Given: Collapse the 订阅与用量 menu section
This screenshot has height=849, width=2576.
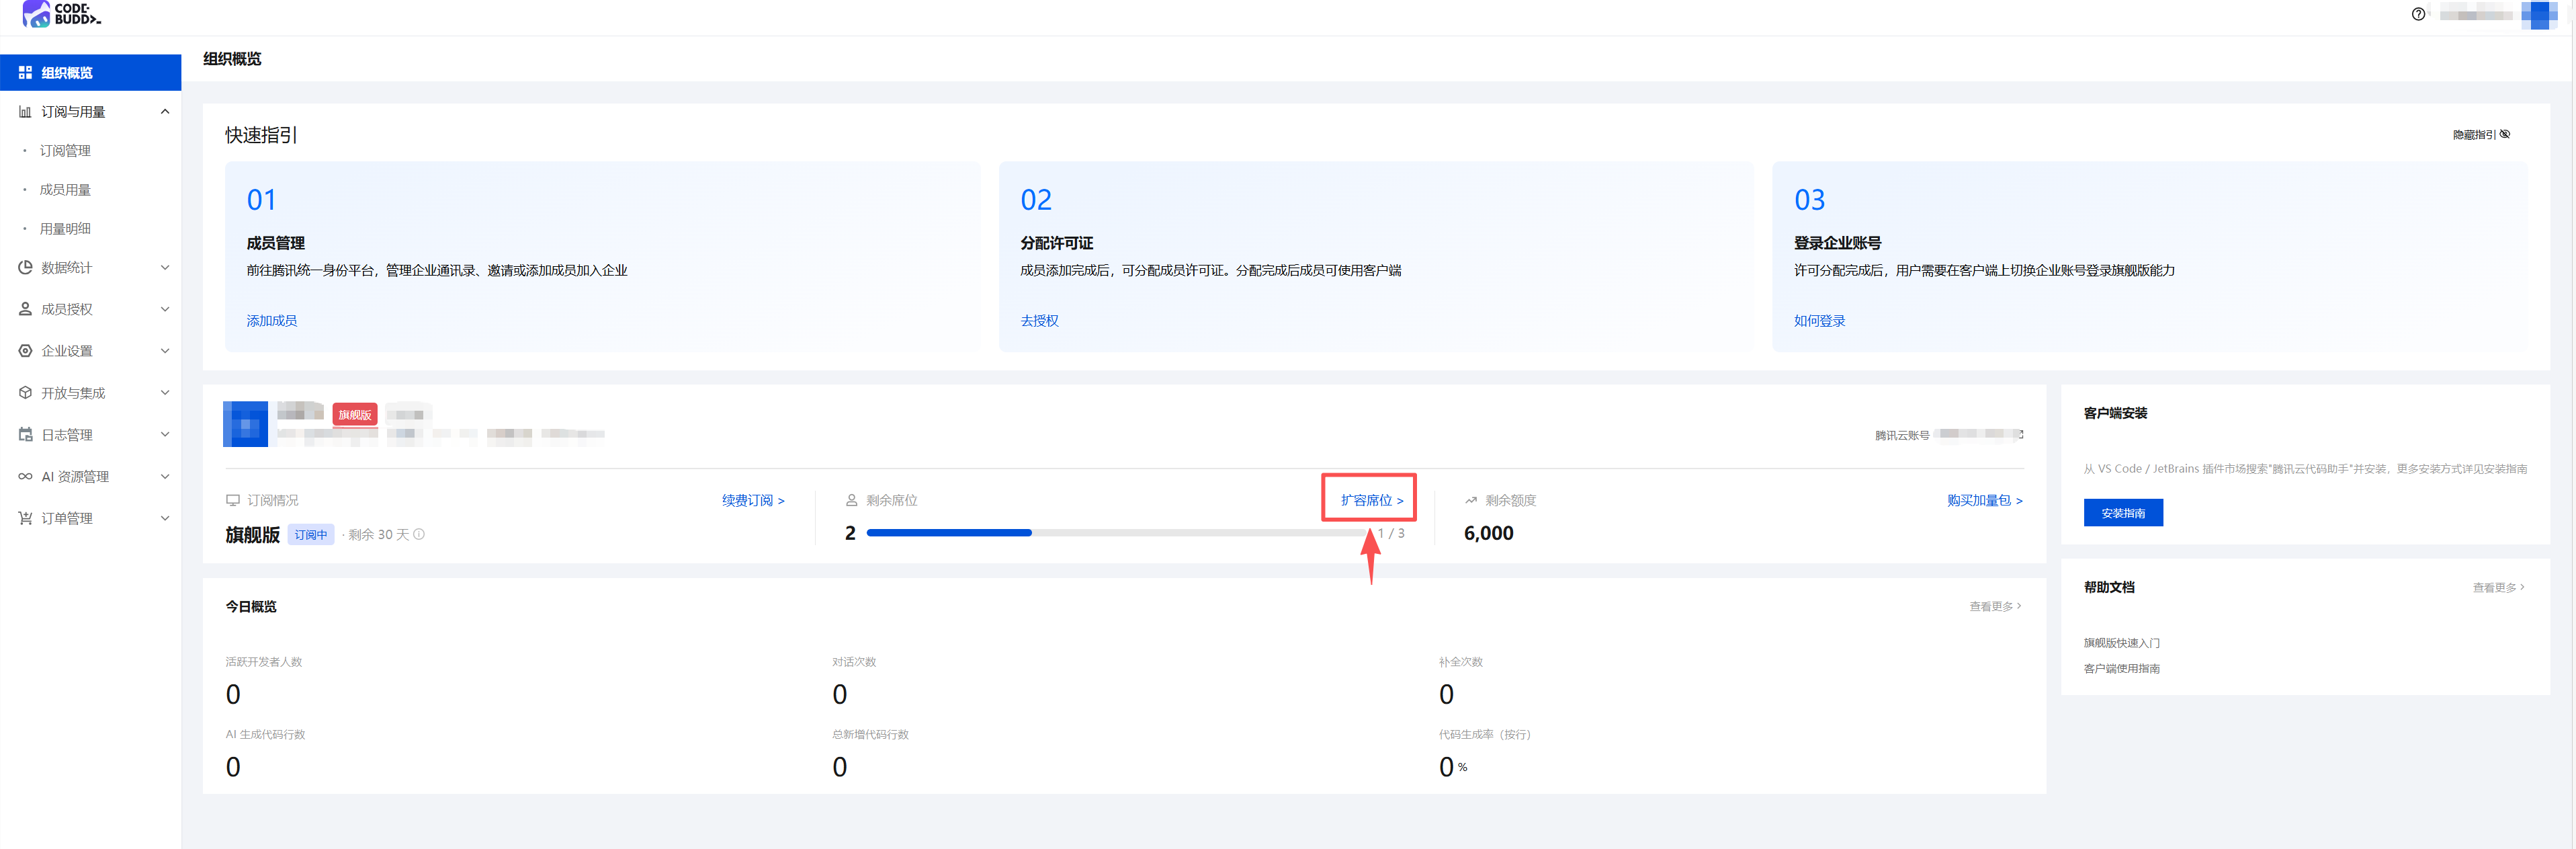Looking at the screenshot, I should 165,112.
